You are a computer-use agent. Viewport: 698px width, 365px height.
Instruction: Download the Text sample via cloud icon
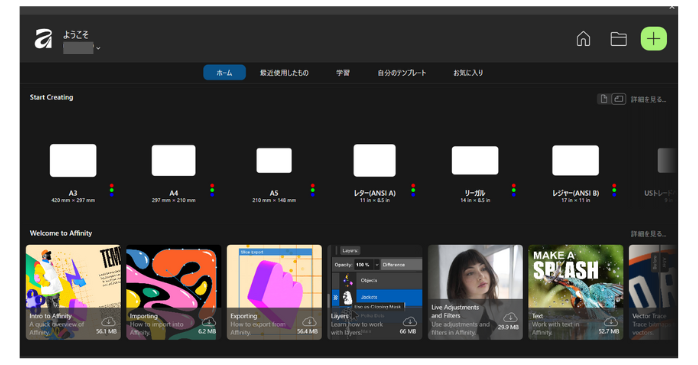tap(611, 321)
